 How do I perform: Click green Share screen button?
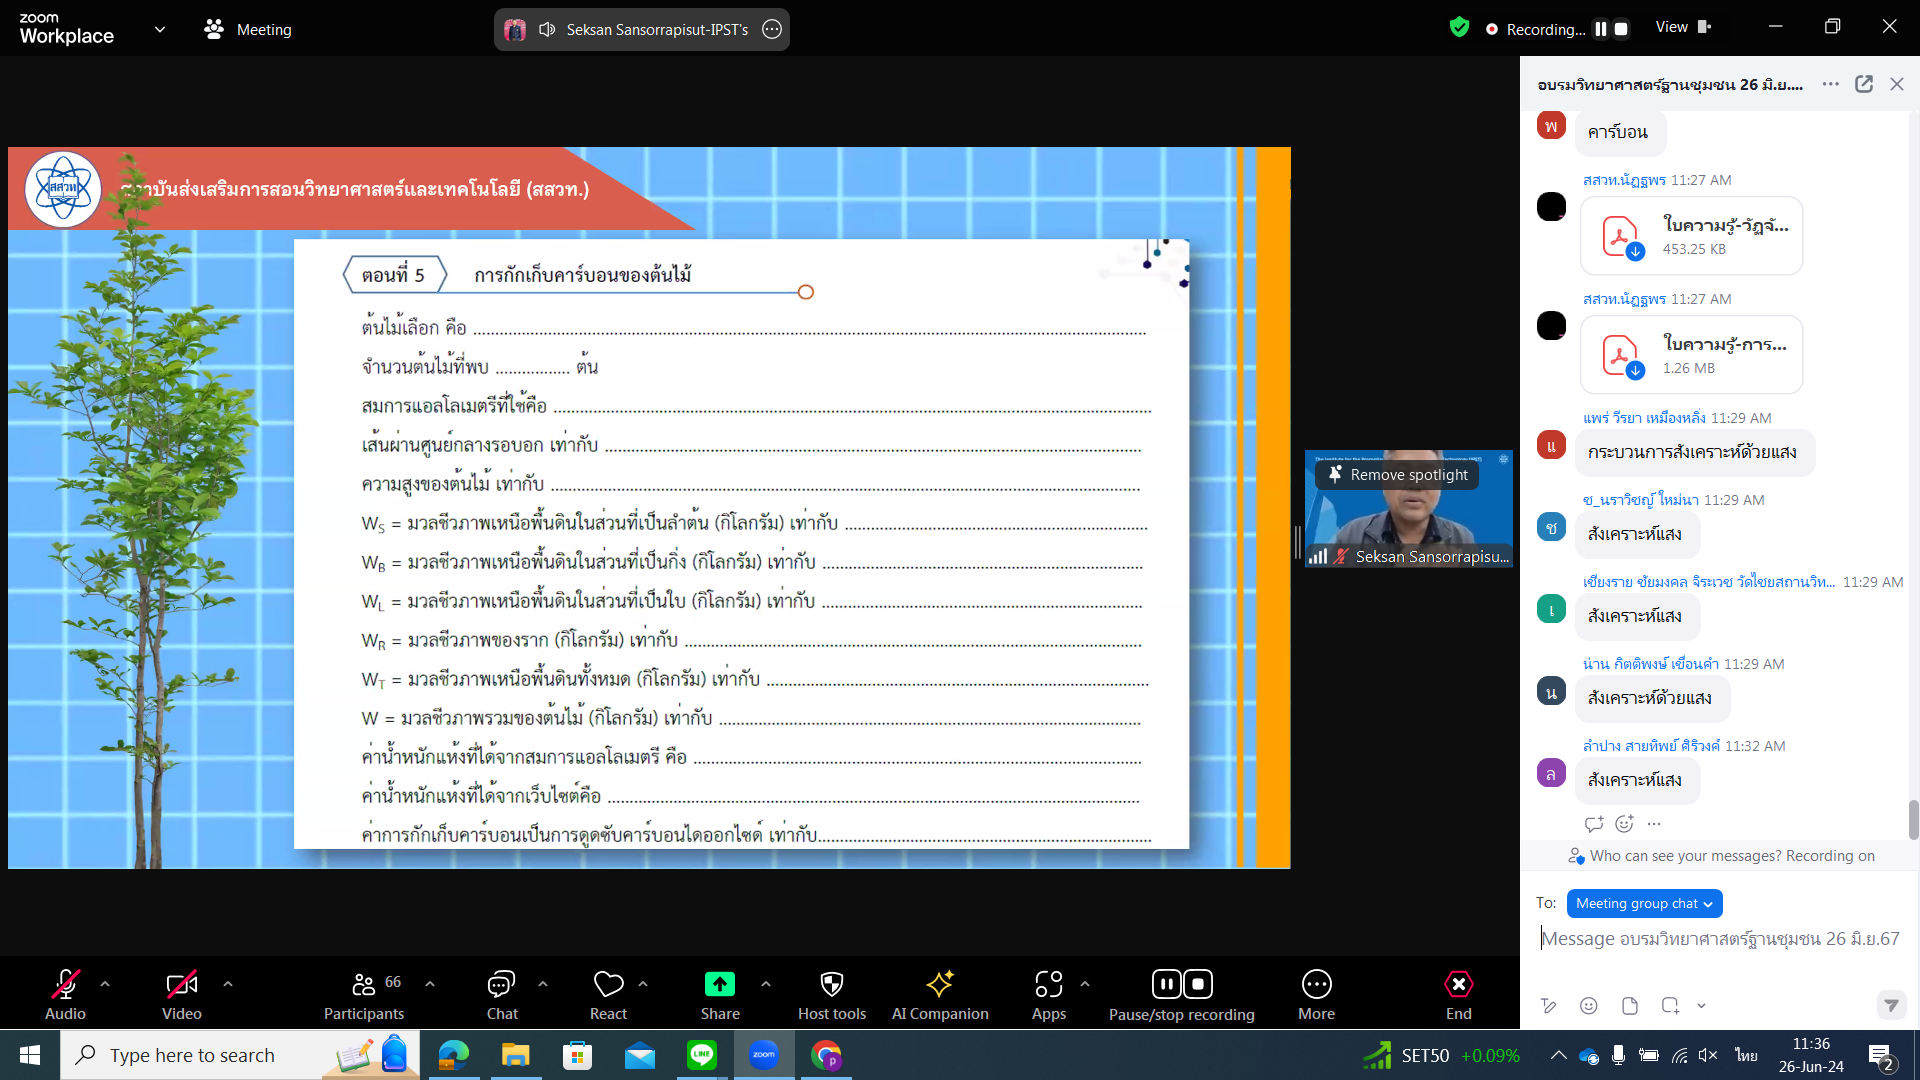[x=720, y=994]
